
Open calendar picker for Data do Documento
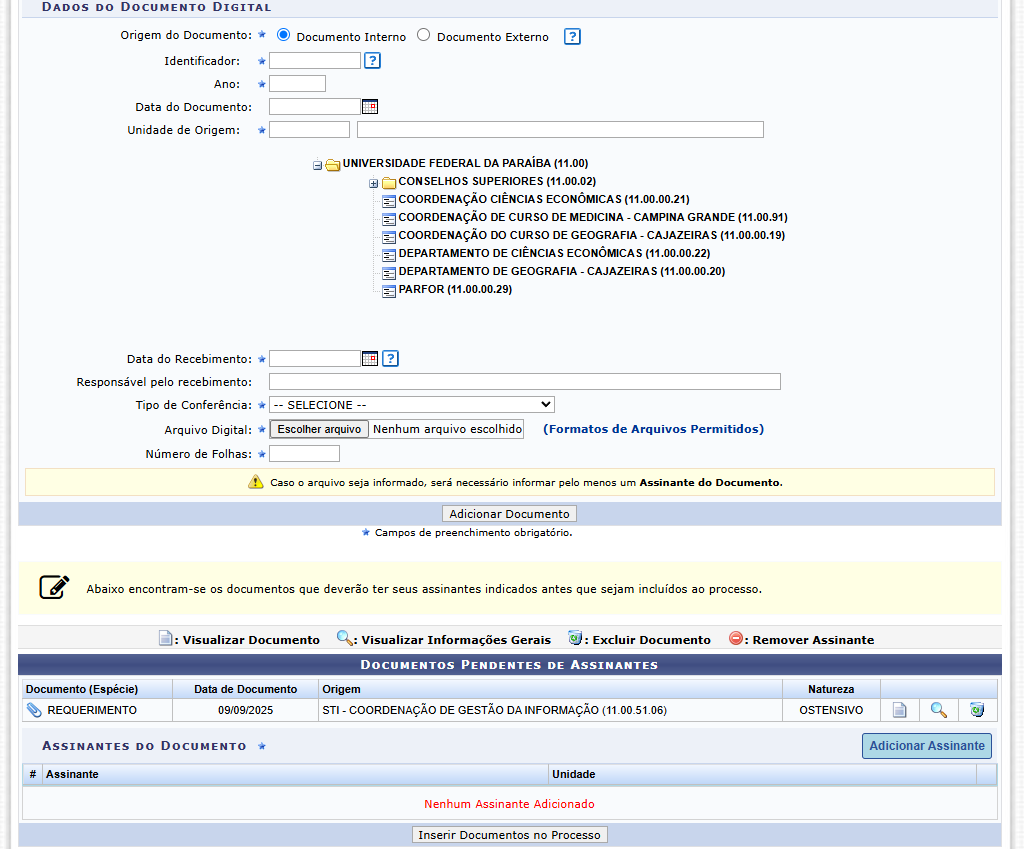370,107
